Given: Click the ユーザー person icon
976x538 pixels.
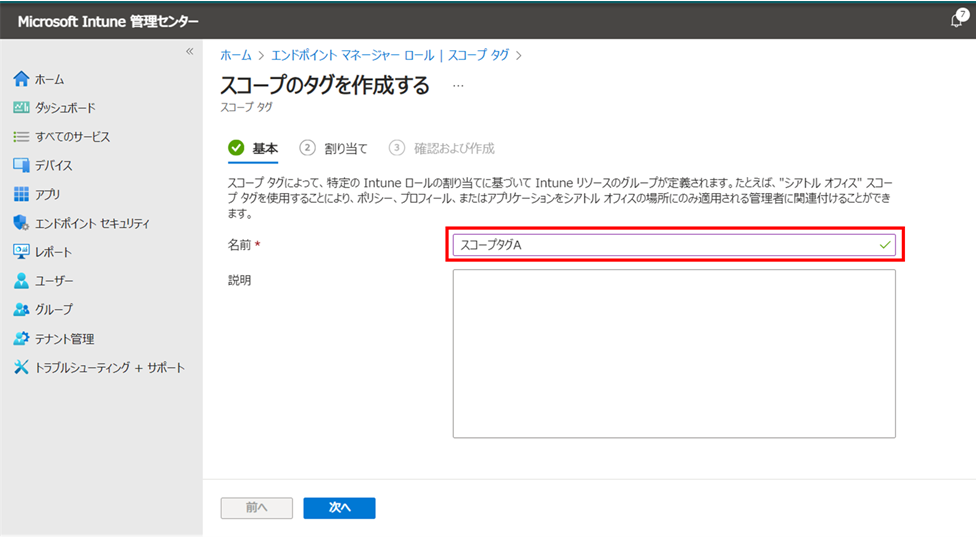Looking at the screenshot, I should pos(21,281).
